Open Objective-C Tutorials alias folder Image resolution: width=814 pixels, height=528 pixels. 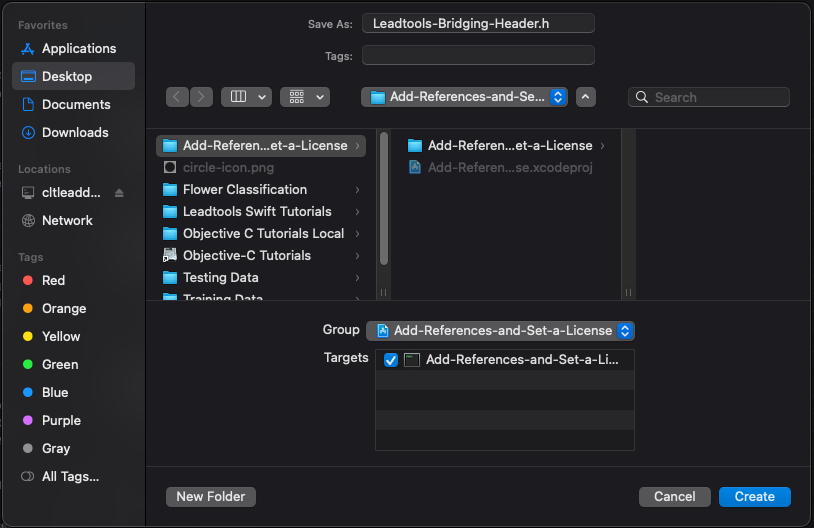(261, 255)
